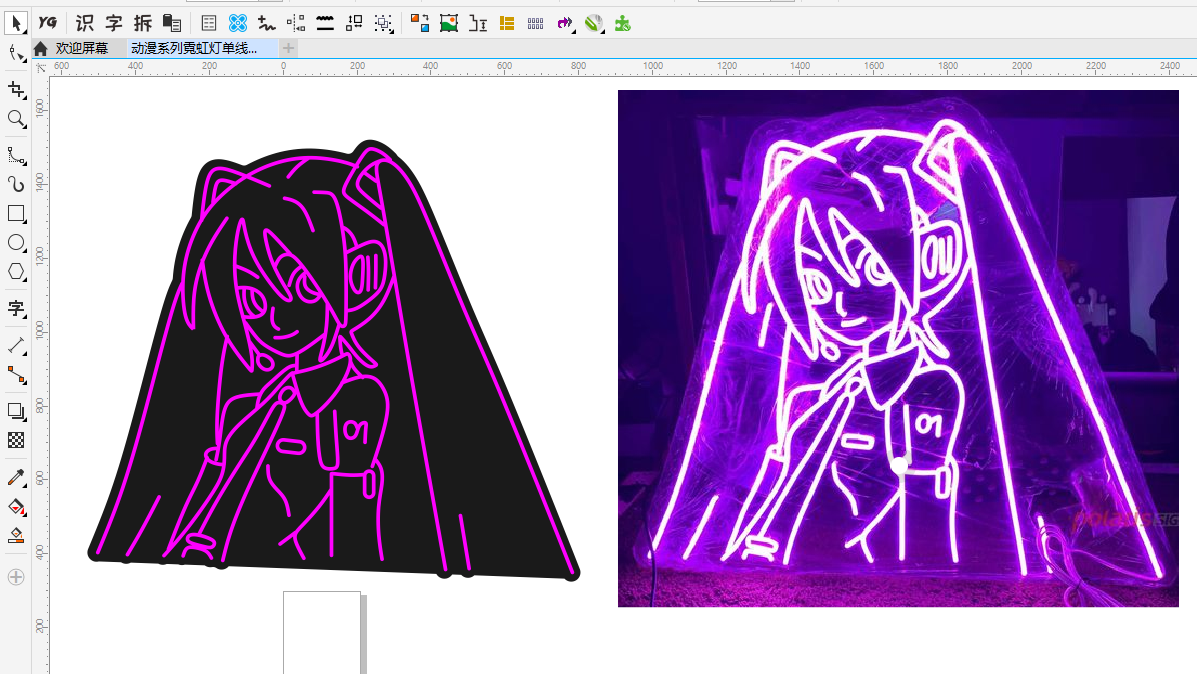The height and width of the screenshot is (674, 1197).
Task: Select the Crop tool
Action: [16, 90]
